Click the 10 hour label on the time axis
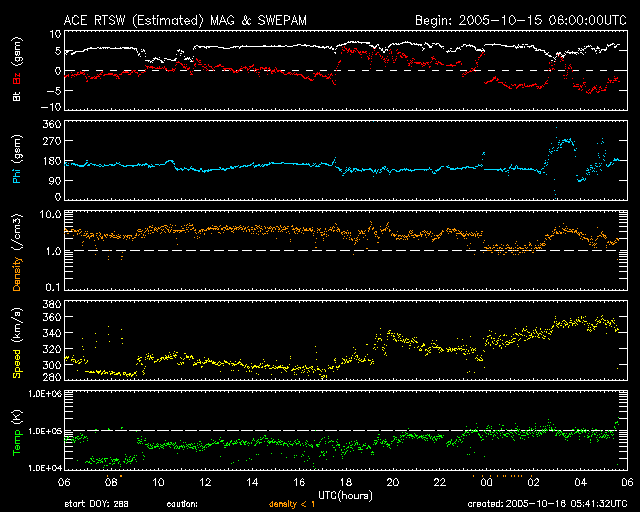 [x=158, y=483]
